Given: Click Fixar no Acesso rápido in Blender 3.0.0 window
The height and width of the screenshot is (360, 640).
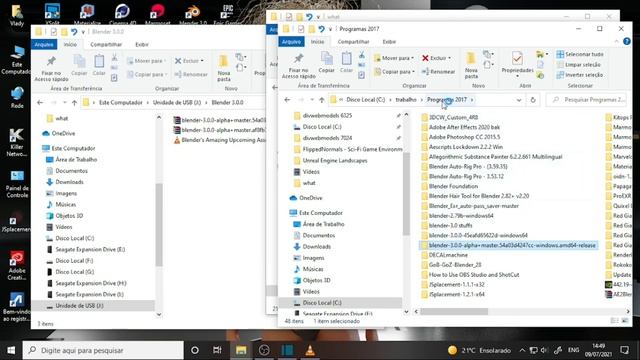Looking at the screenshot, I should click(51, 69).
